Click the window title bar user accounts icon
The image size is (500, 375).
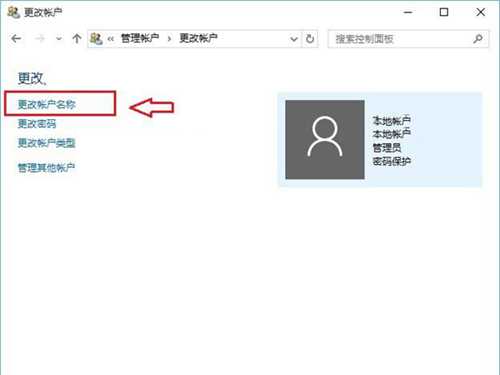click(x=14, y=12)
